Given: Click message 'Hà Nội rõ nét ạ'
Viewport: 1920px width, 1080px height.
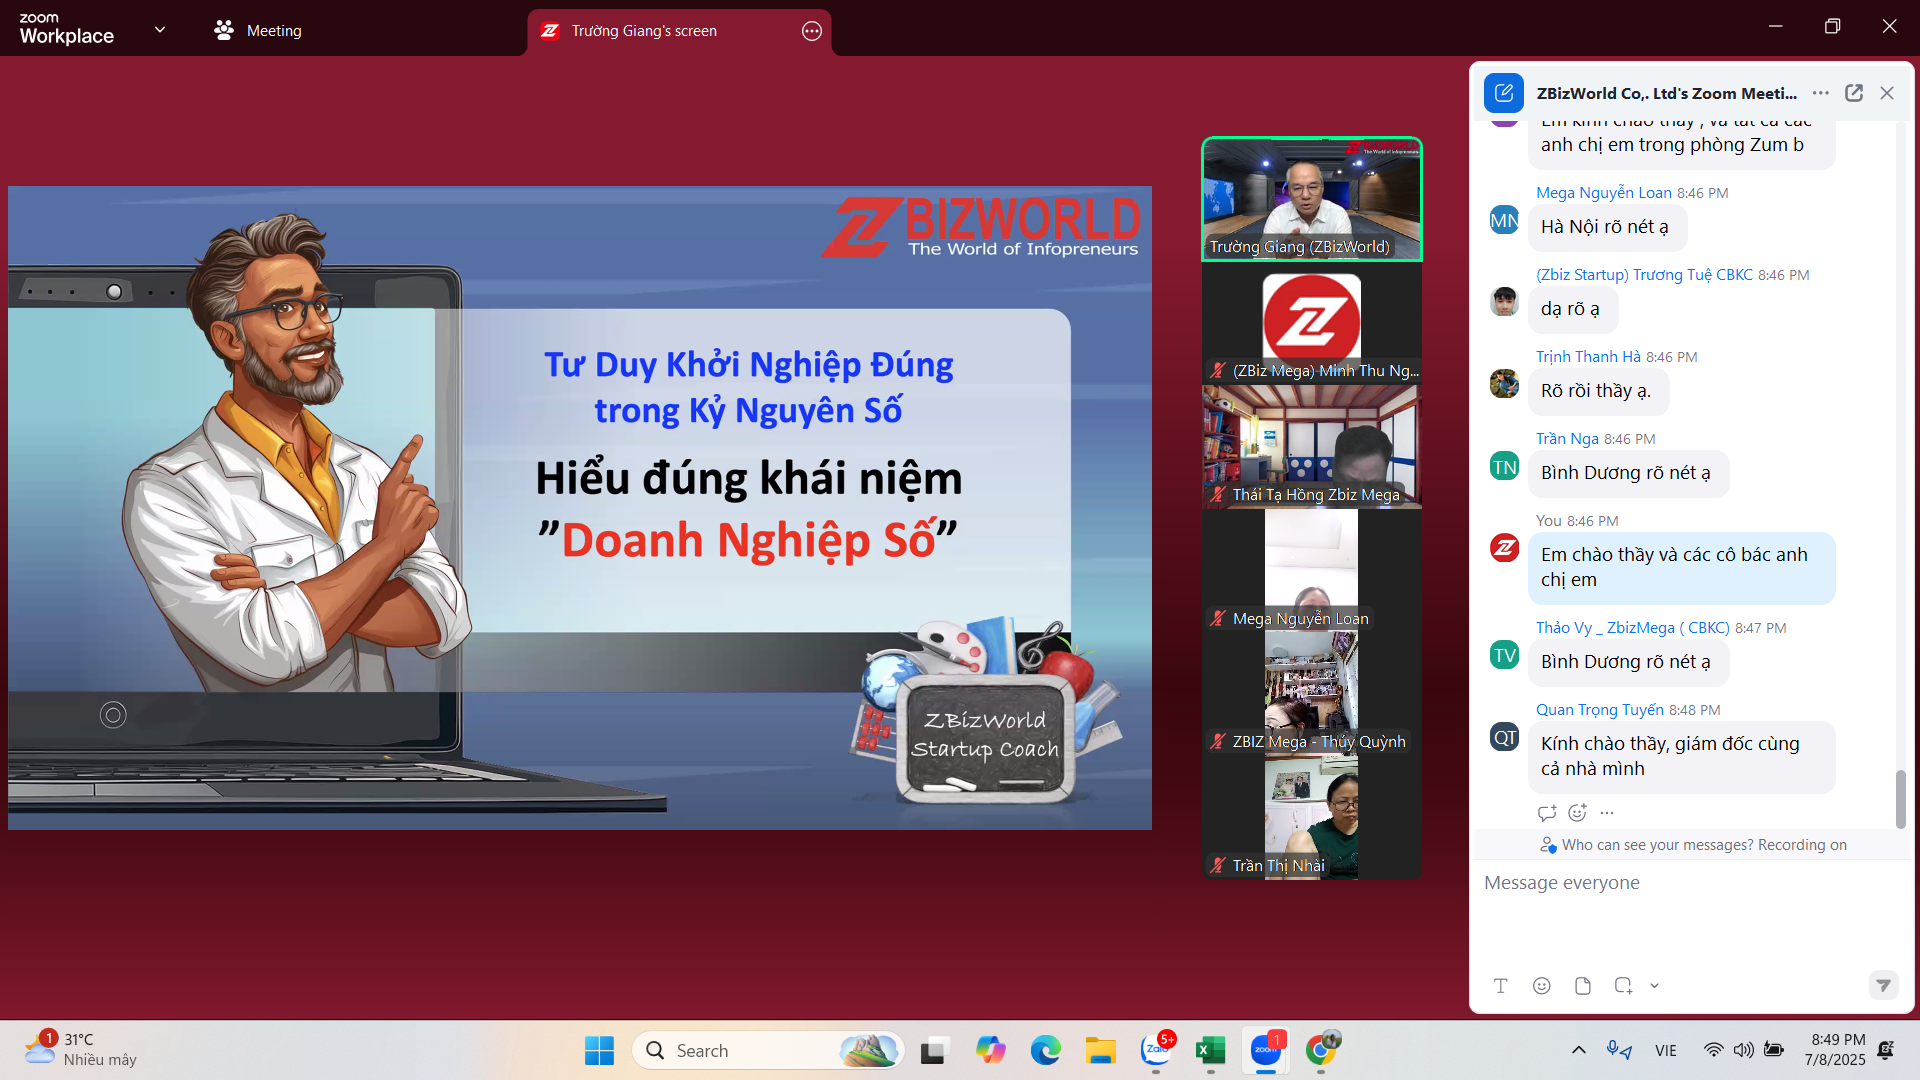Looking at the screenshot, I should pyautogui.click(x=1606, y=227).
